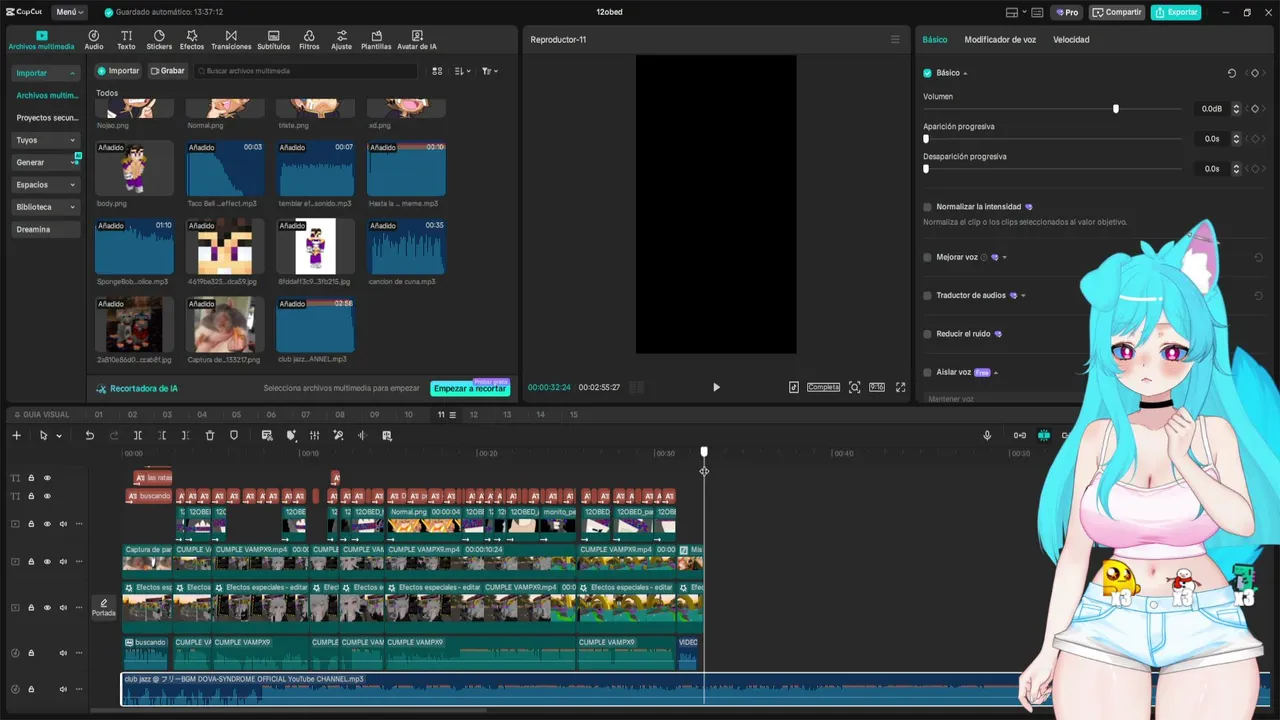Click the Exportar button

tap(1176, 12)
